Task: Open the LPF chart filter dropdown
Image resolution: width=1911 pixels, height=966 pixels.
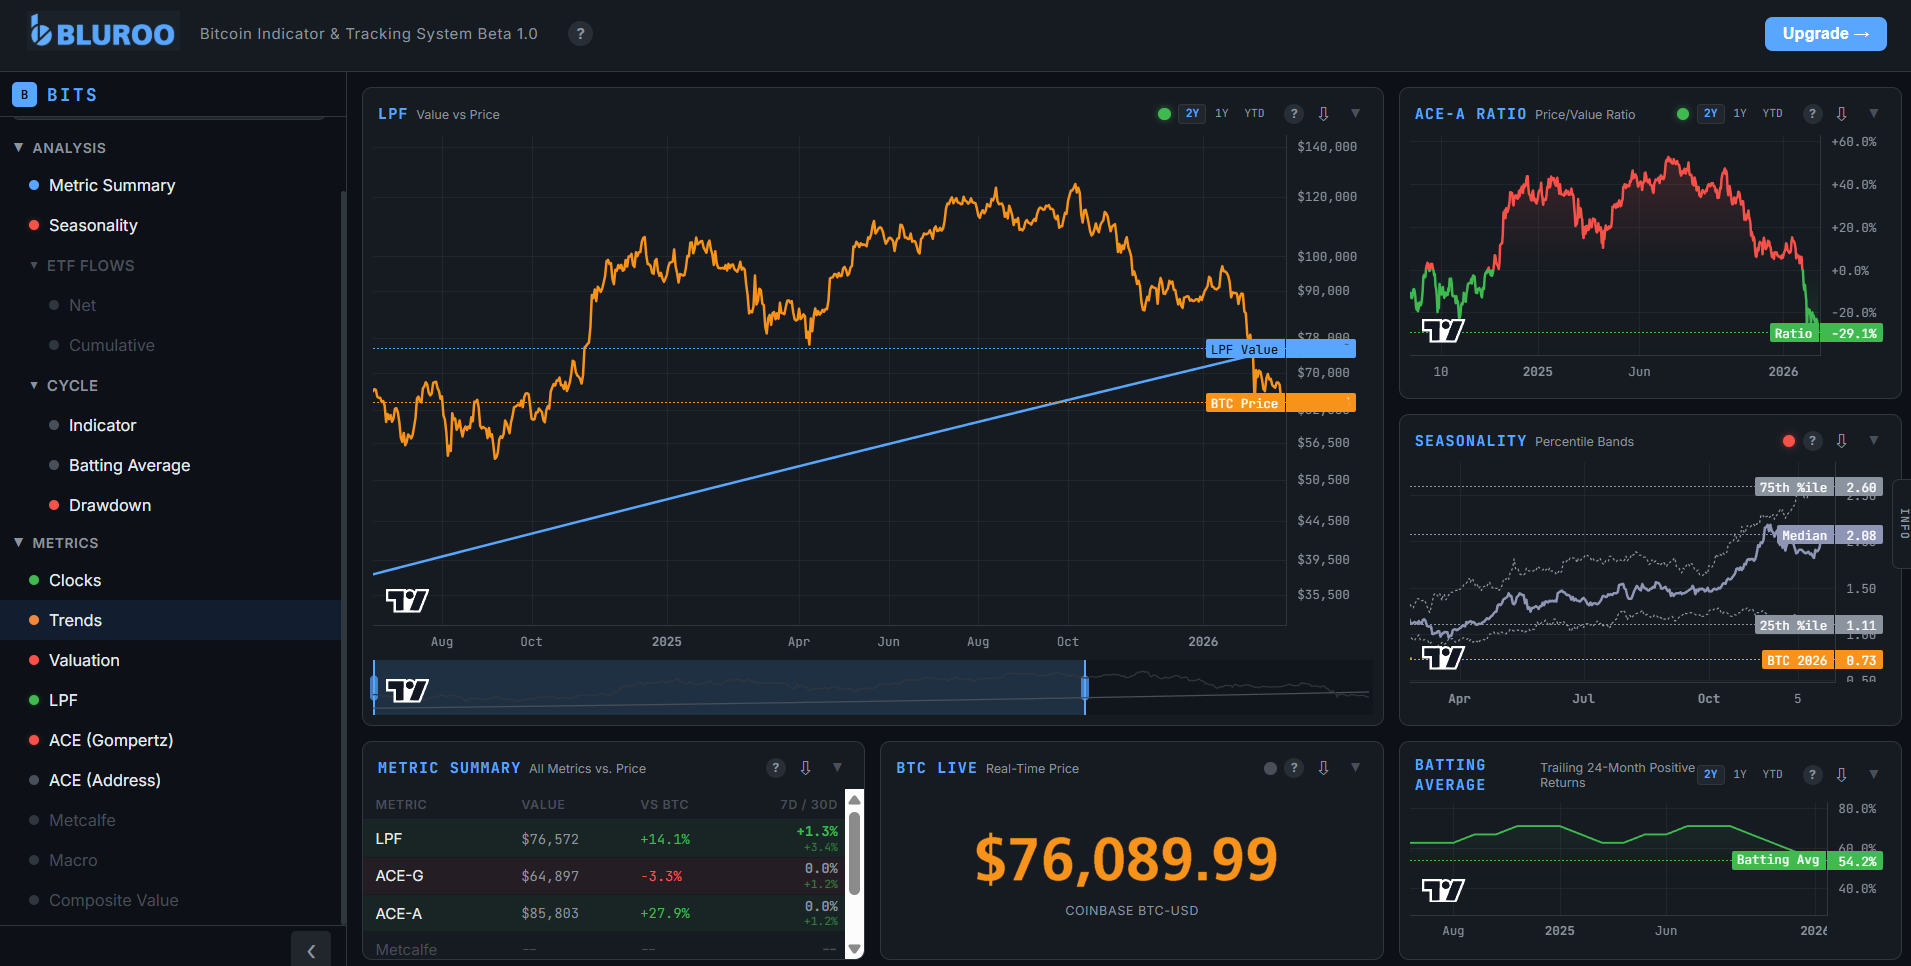Action: [x=1355, y=113]
